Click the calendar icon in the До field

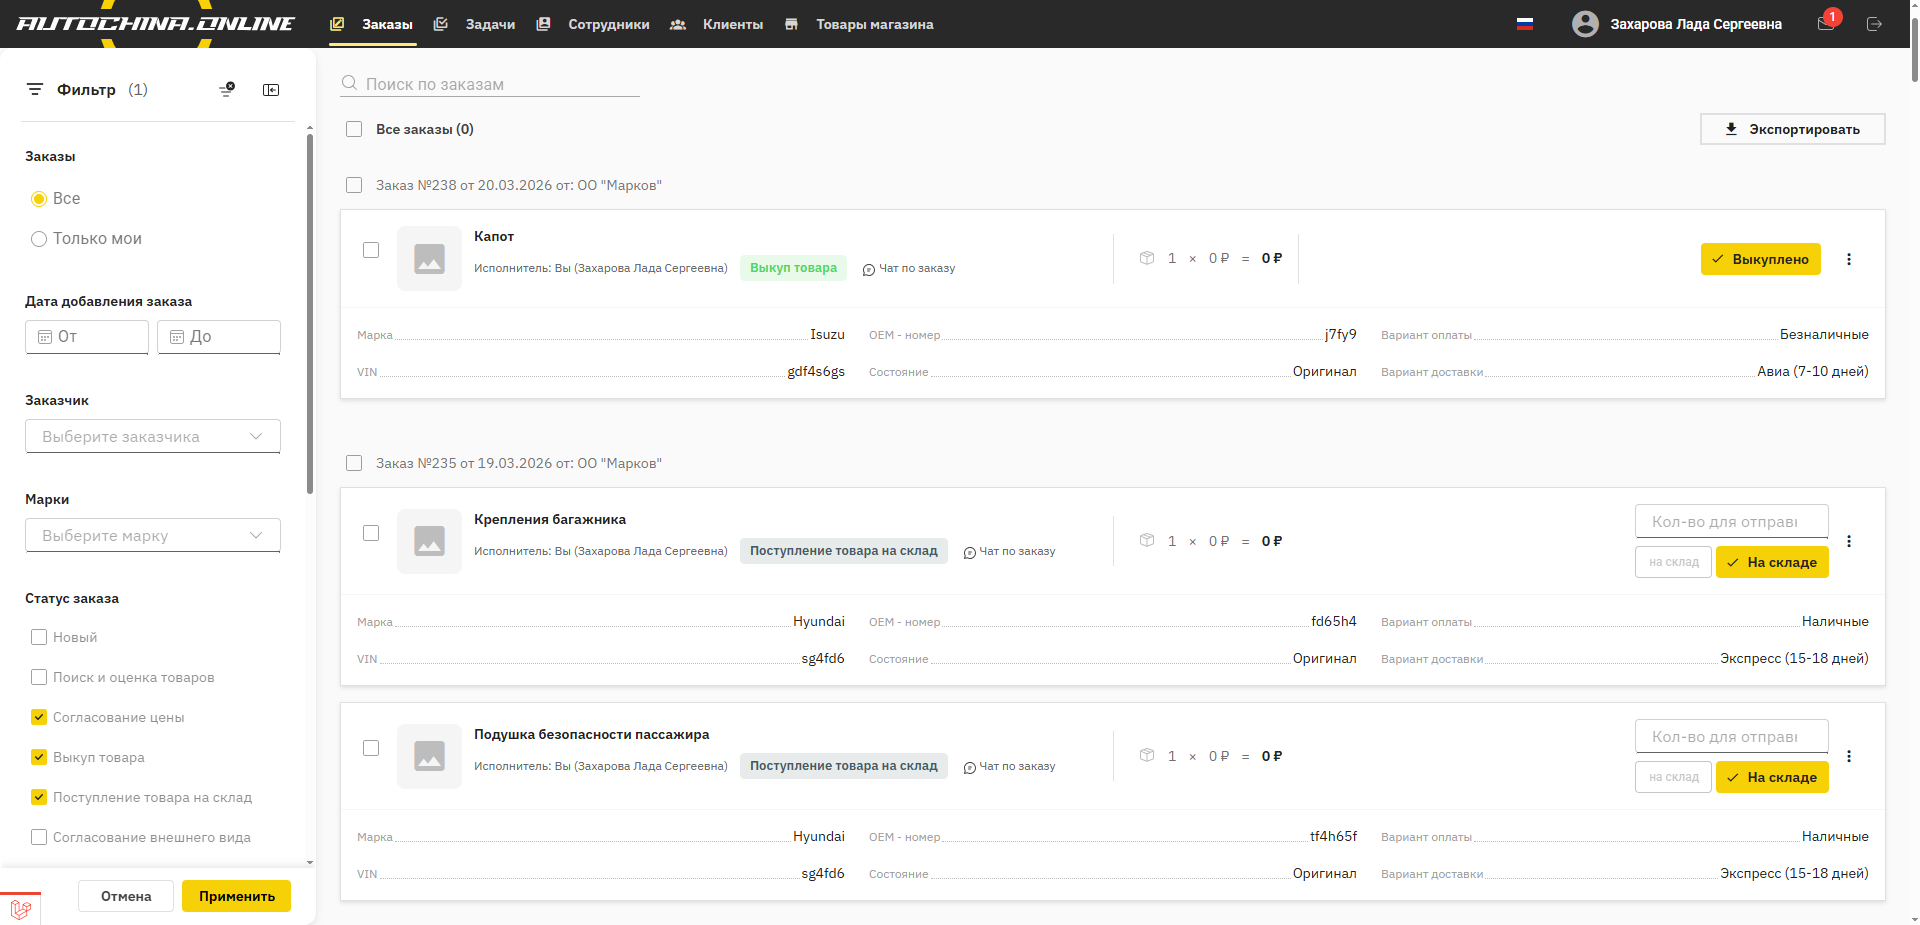(177, 337)
